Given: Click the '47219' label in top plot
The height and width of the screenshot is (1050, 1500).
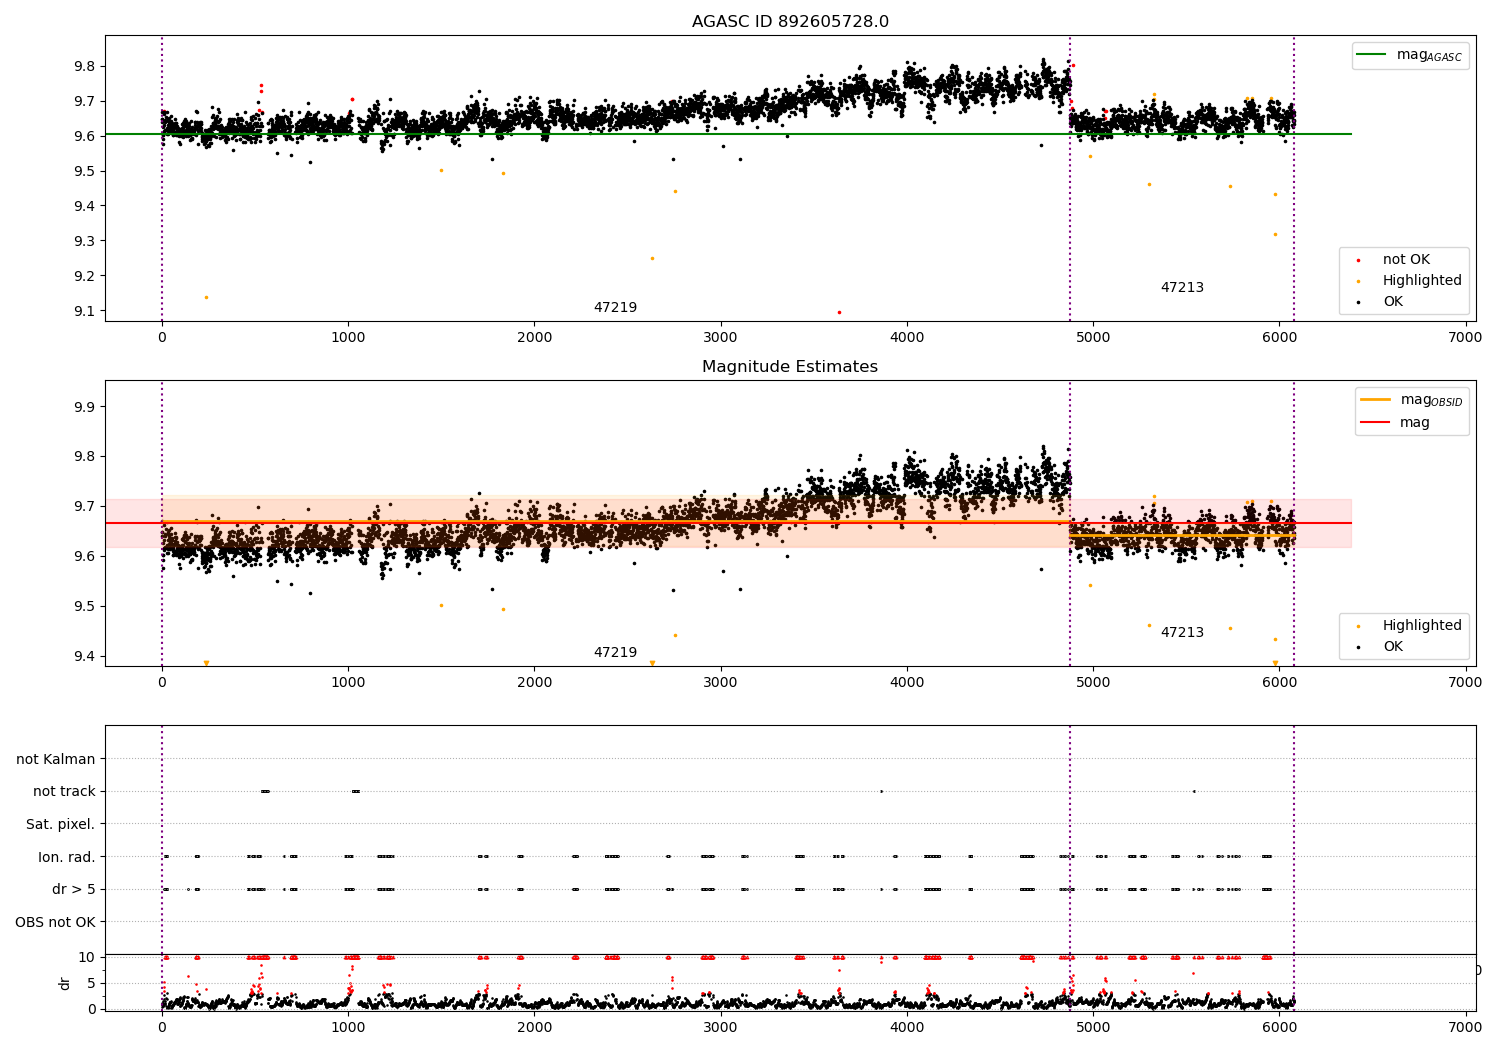Looking at the screenshot, I should (615, 308).
